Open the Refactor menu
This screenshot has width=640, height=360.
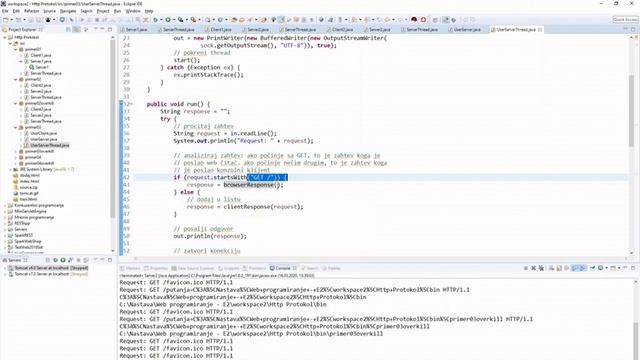tap(31, 11)
